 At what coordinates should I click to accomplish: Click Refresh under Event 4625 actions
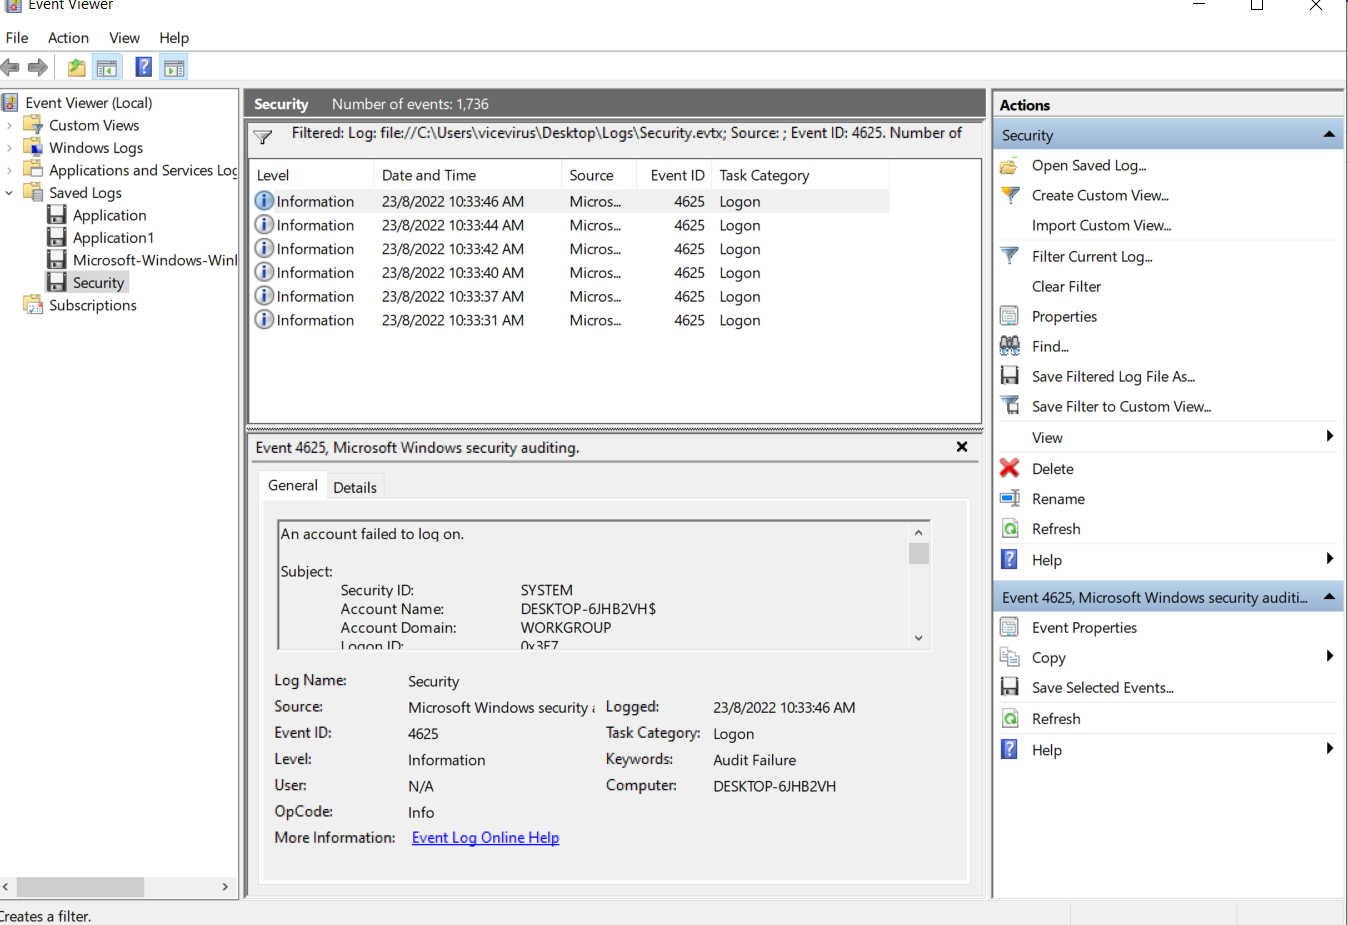point(1056,719)
